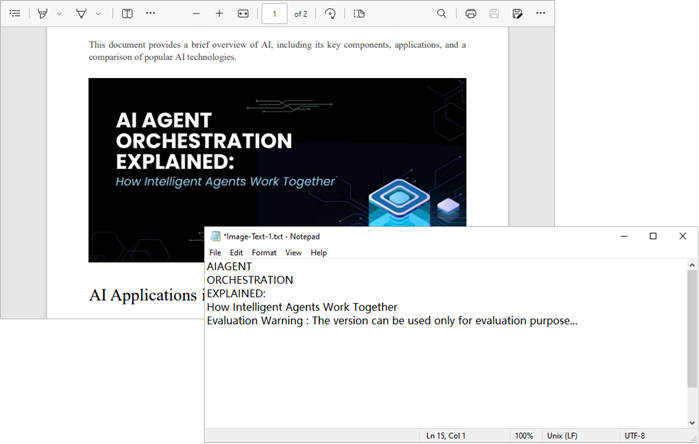
Task: Open the Notepad View menu
Action: (x=293, y=252)
